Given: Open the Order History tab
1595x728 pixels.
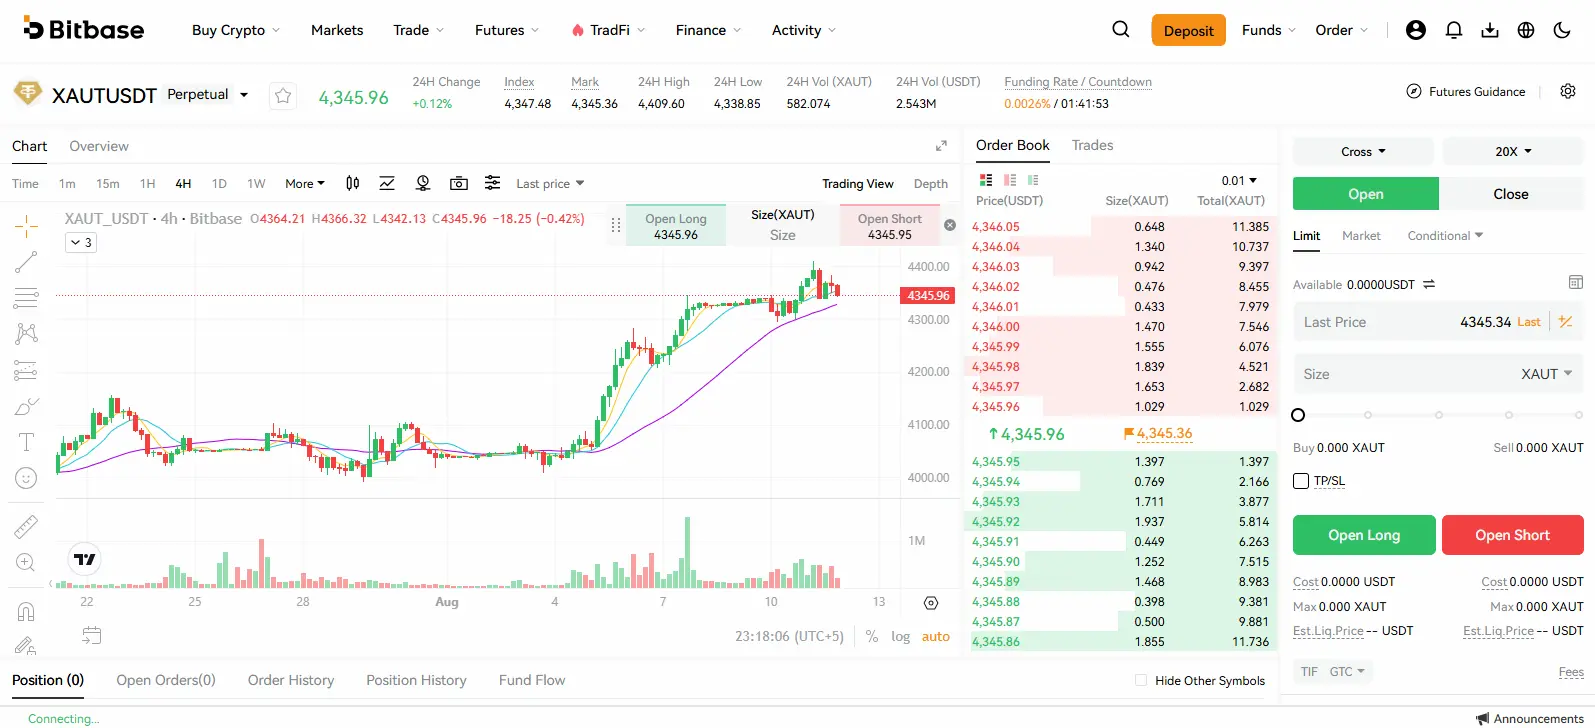Looking at the screenshot, I should coord(291,680).
